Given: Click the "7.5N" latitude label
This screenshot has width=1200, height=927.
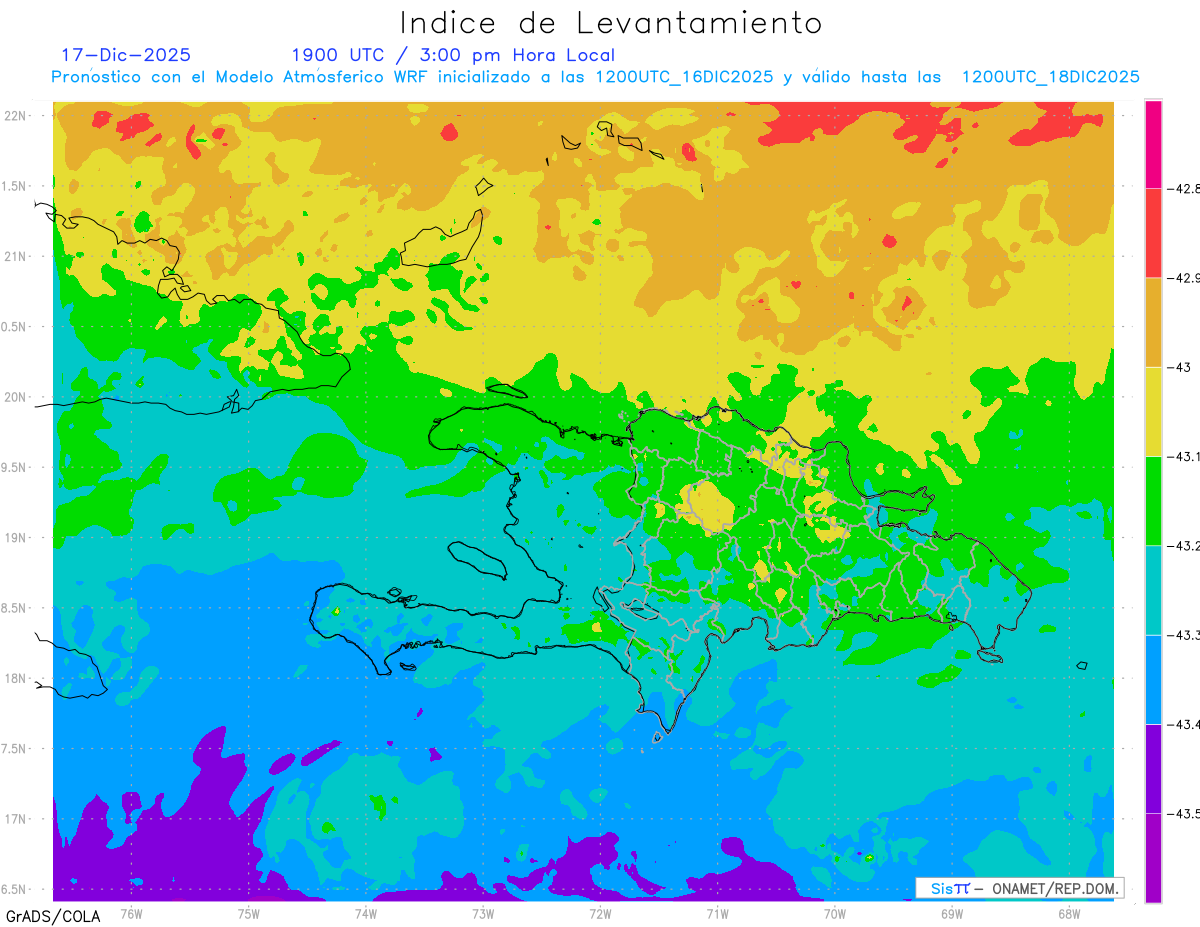Looking at the screenshot, I should 13,749.
